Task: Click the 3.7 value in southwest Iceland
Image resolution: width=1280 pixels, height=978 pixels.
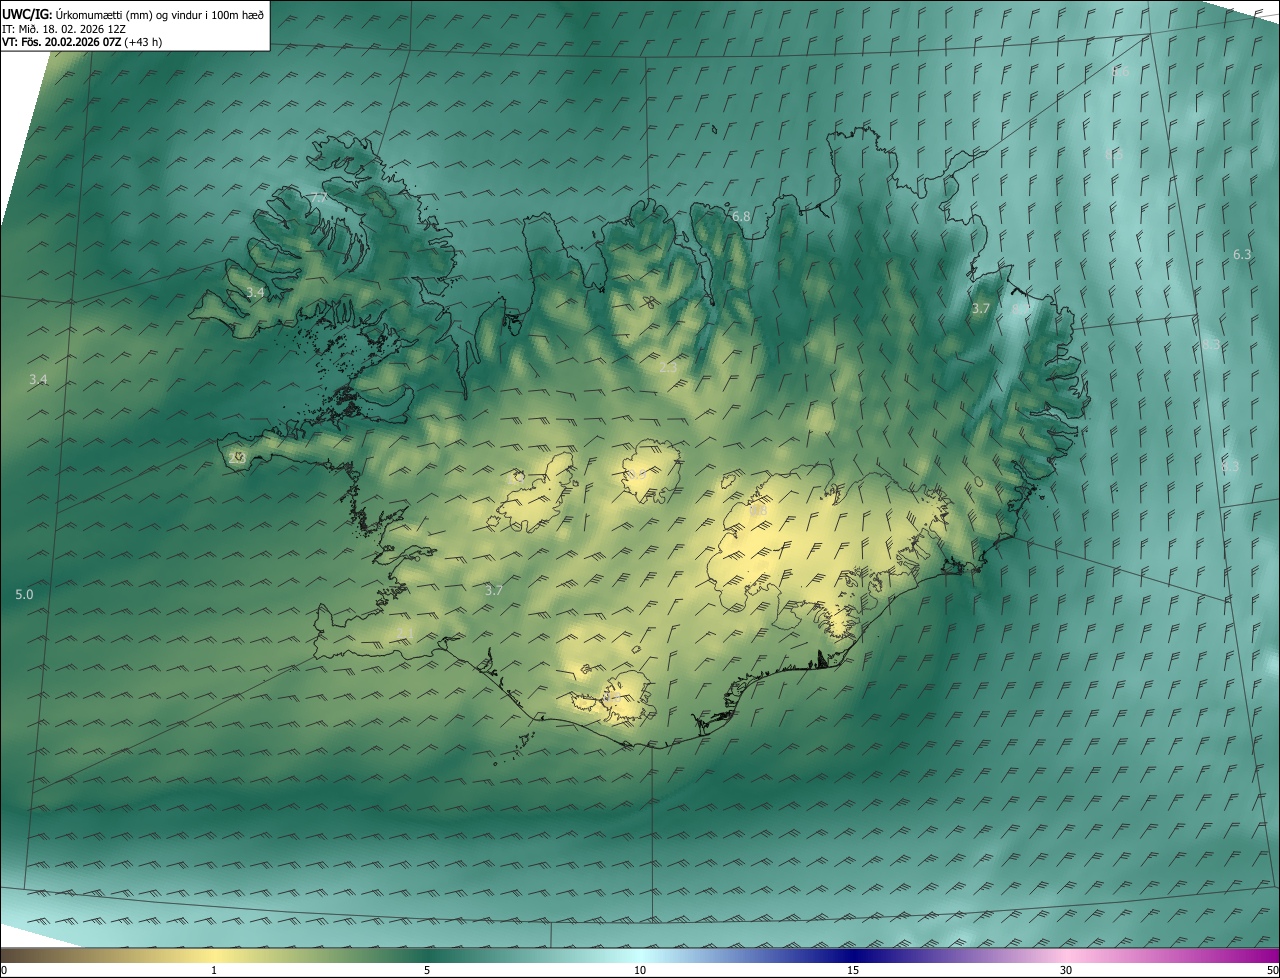Action: 493,591
